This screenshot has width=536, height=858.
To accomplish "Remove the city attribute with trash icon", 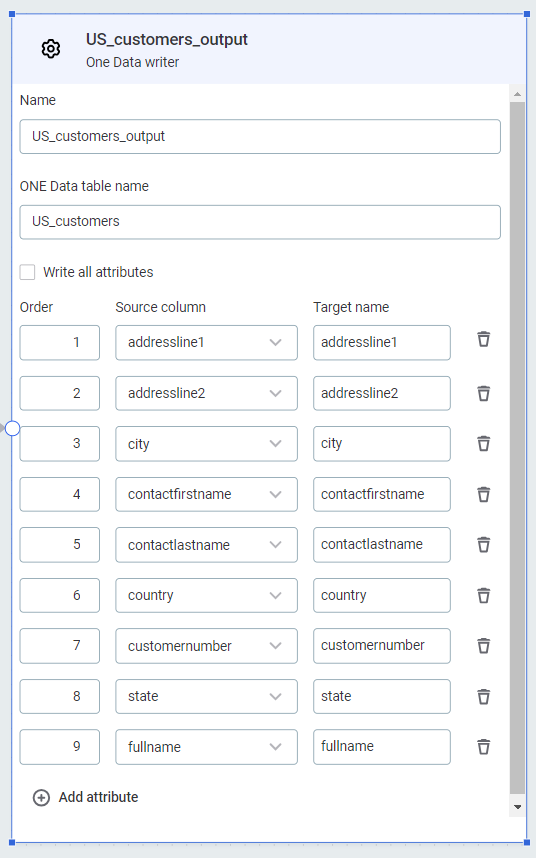I will (483, 443).
